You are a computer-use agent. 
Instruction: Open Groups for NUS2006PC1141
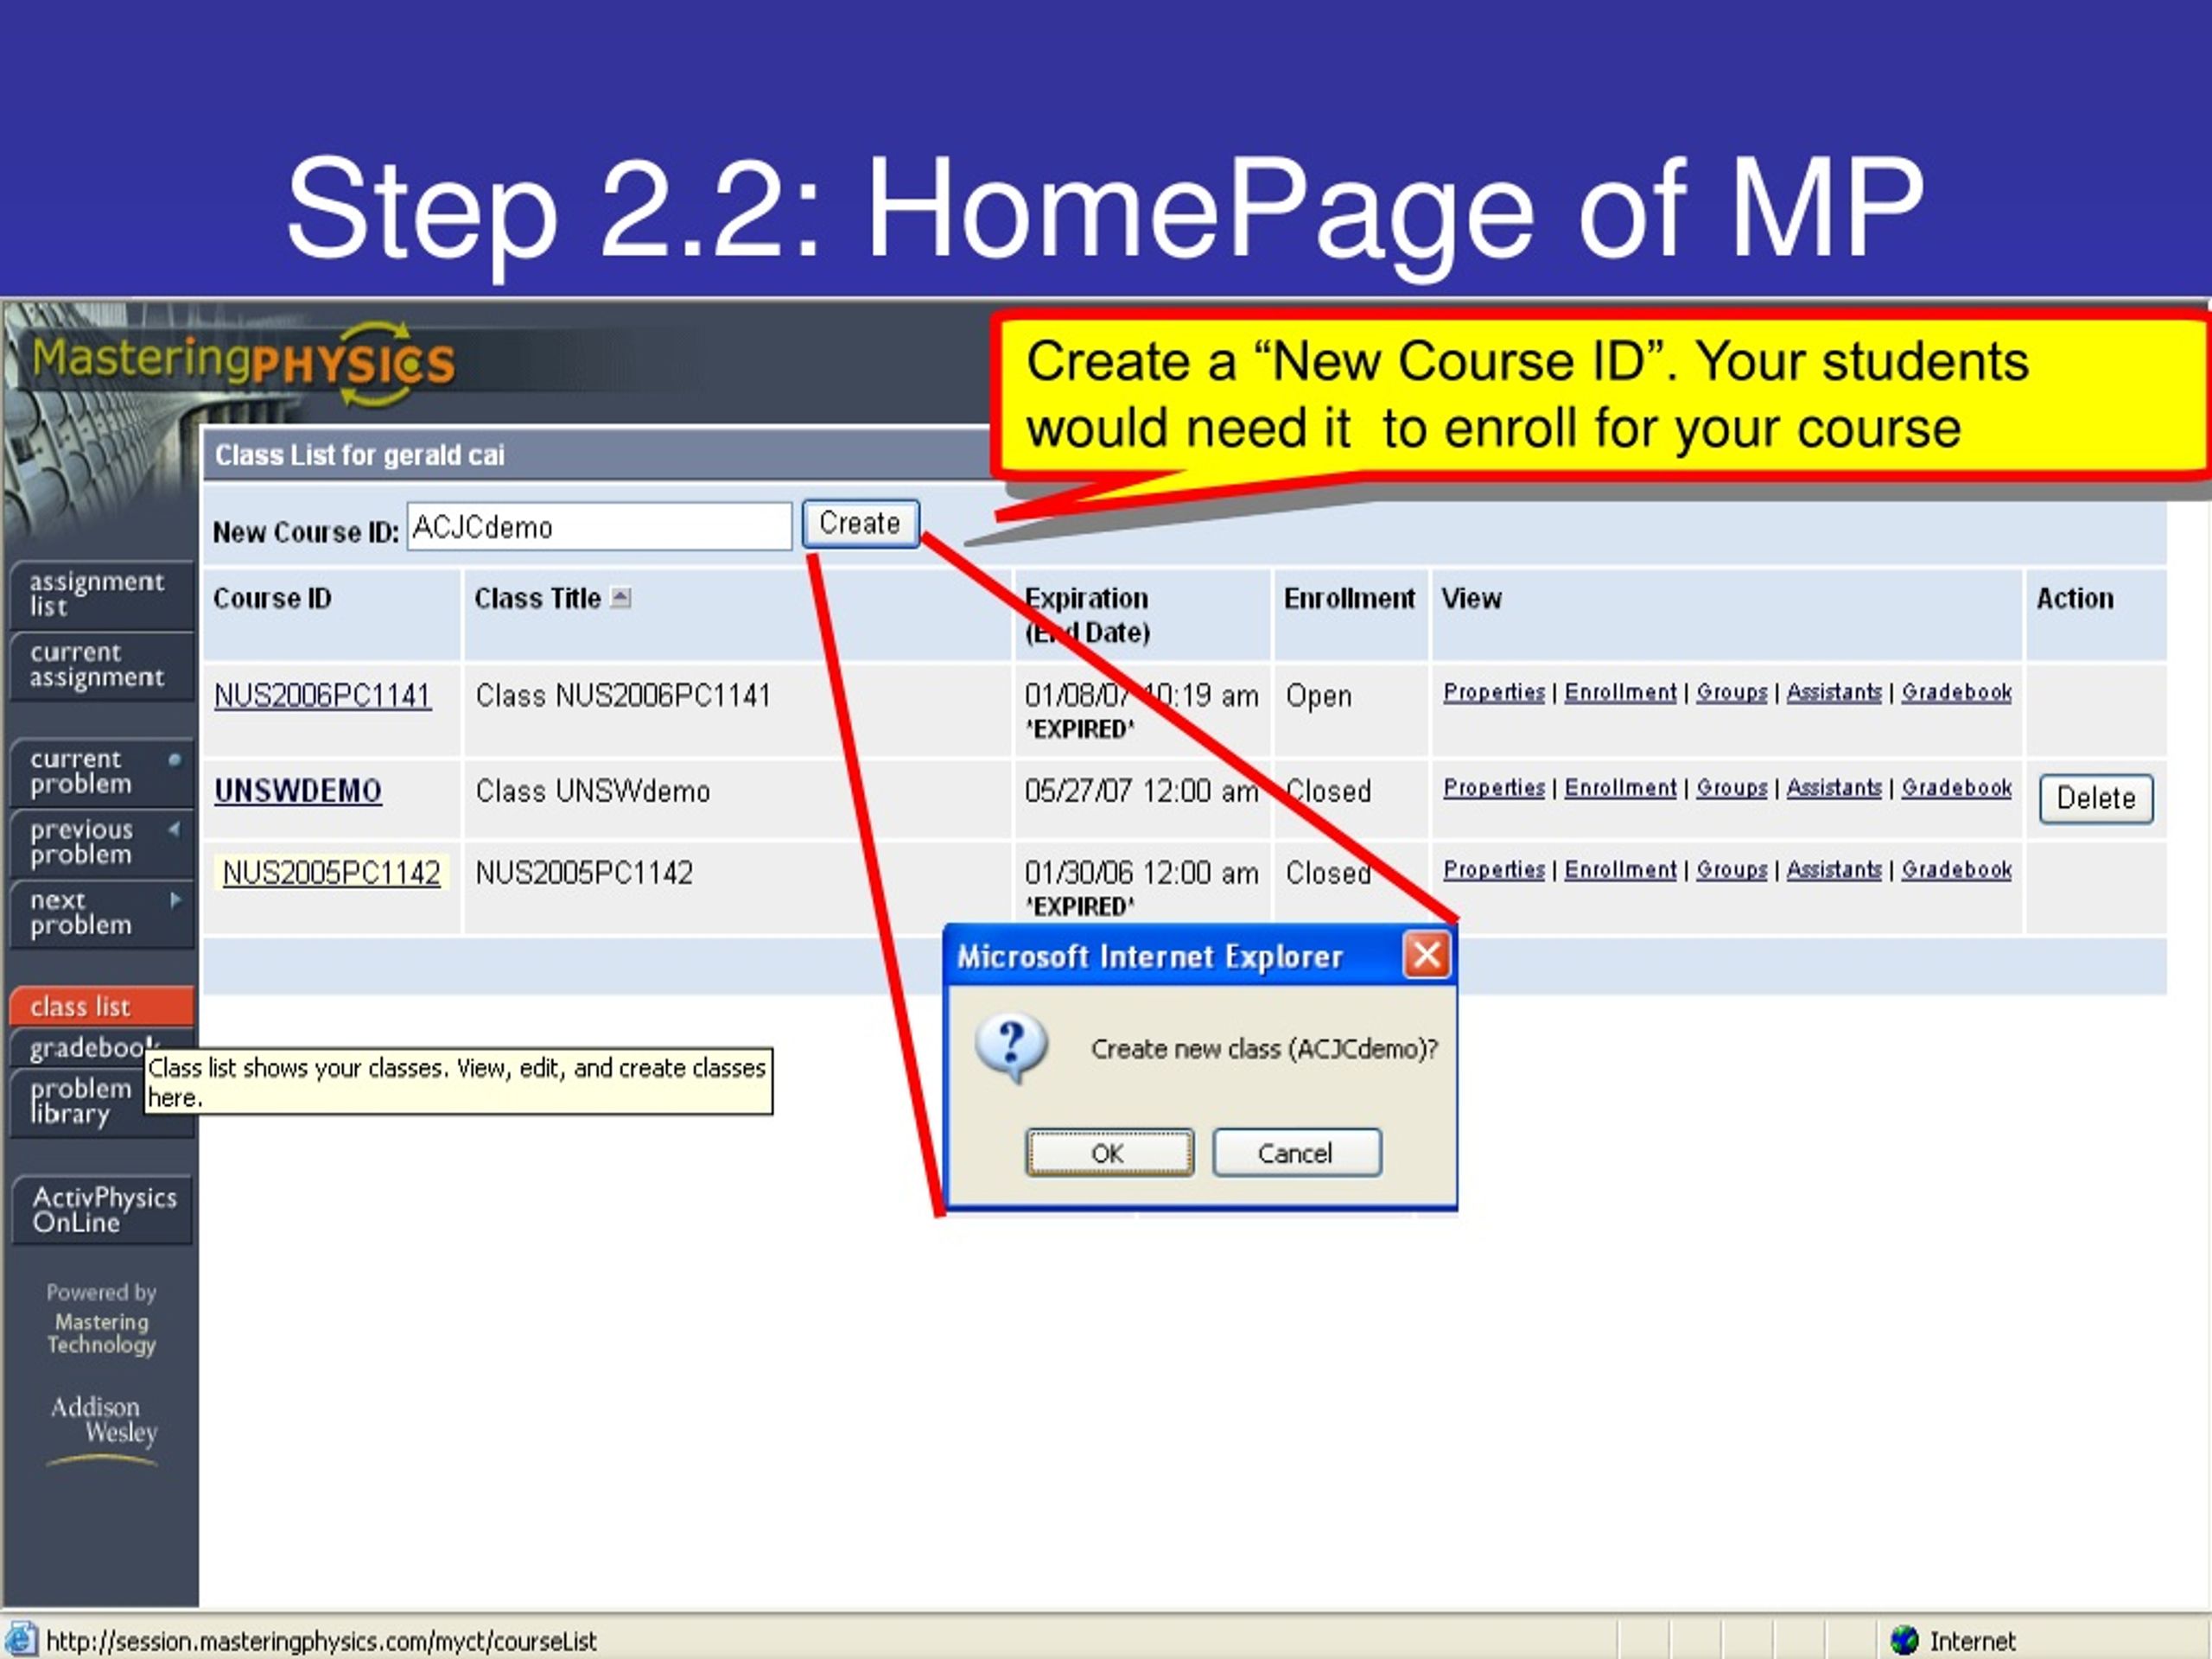pos(1732,692)
